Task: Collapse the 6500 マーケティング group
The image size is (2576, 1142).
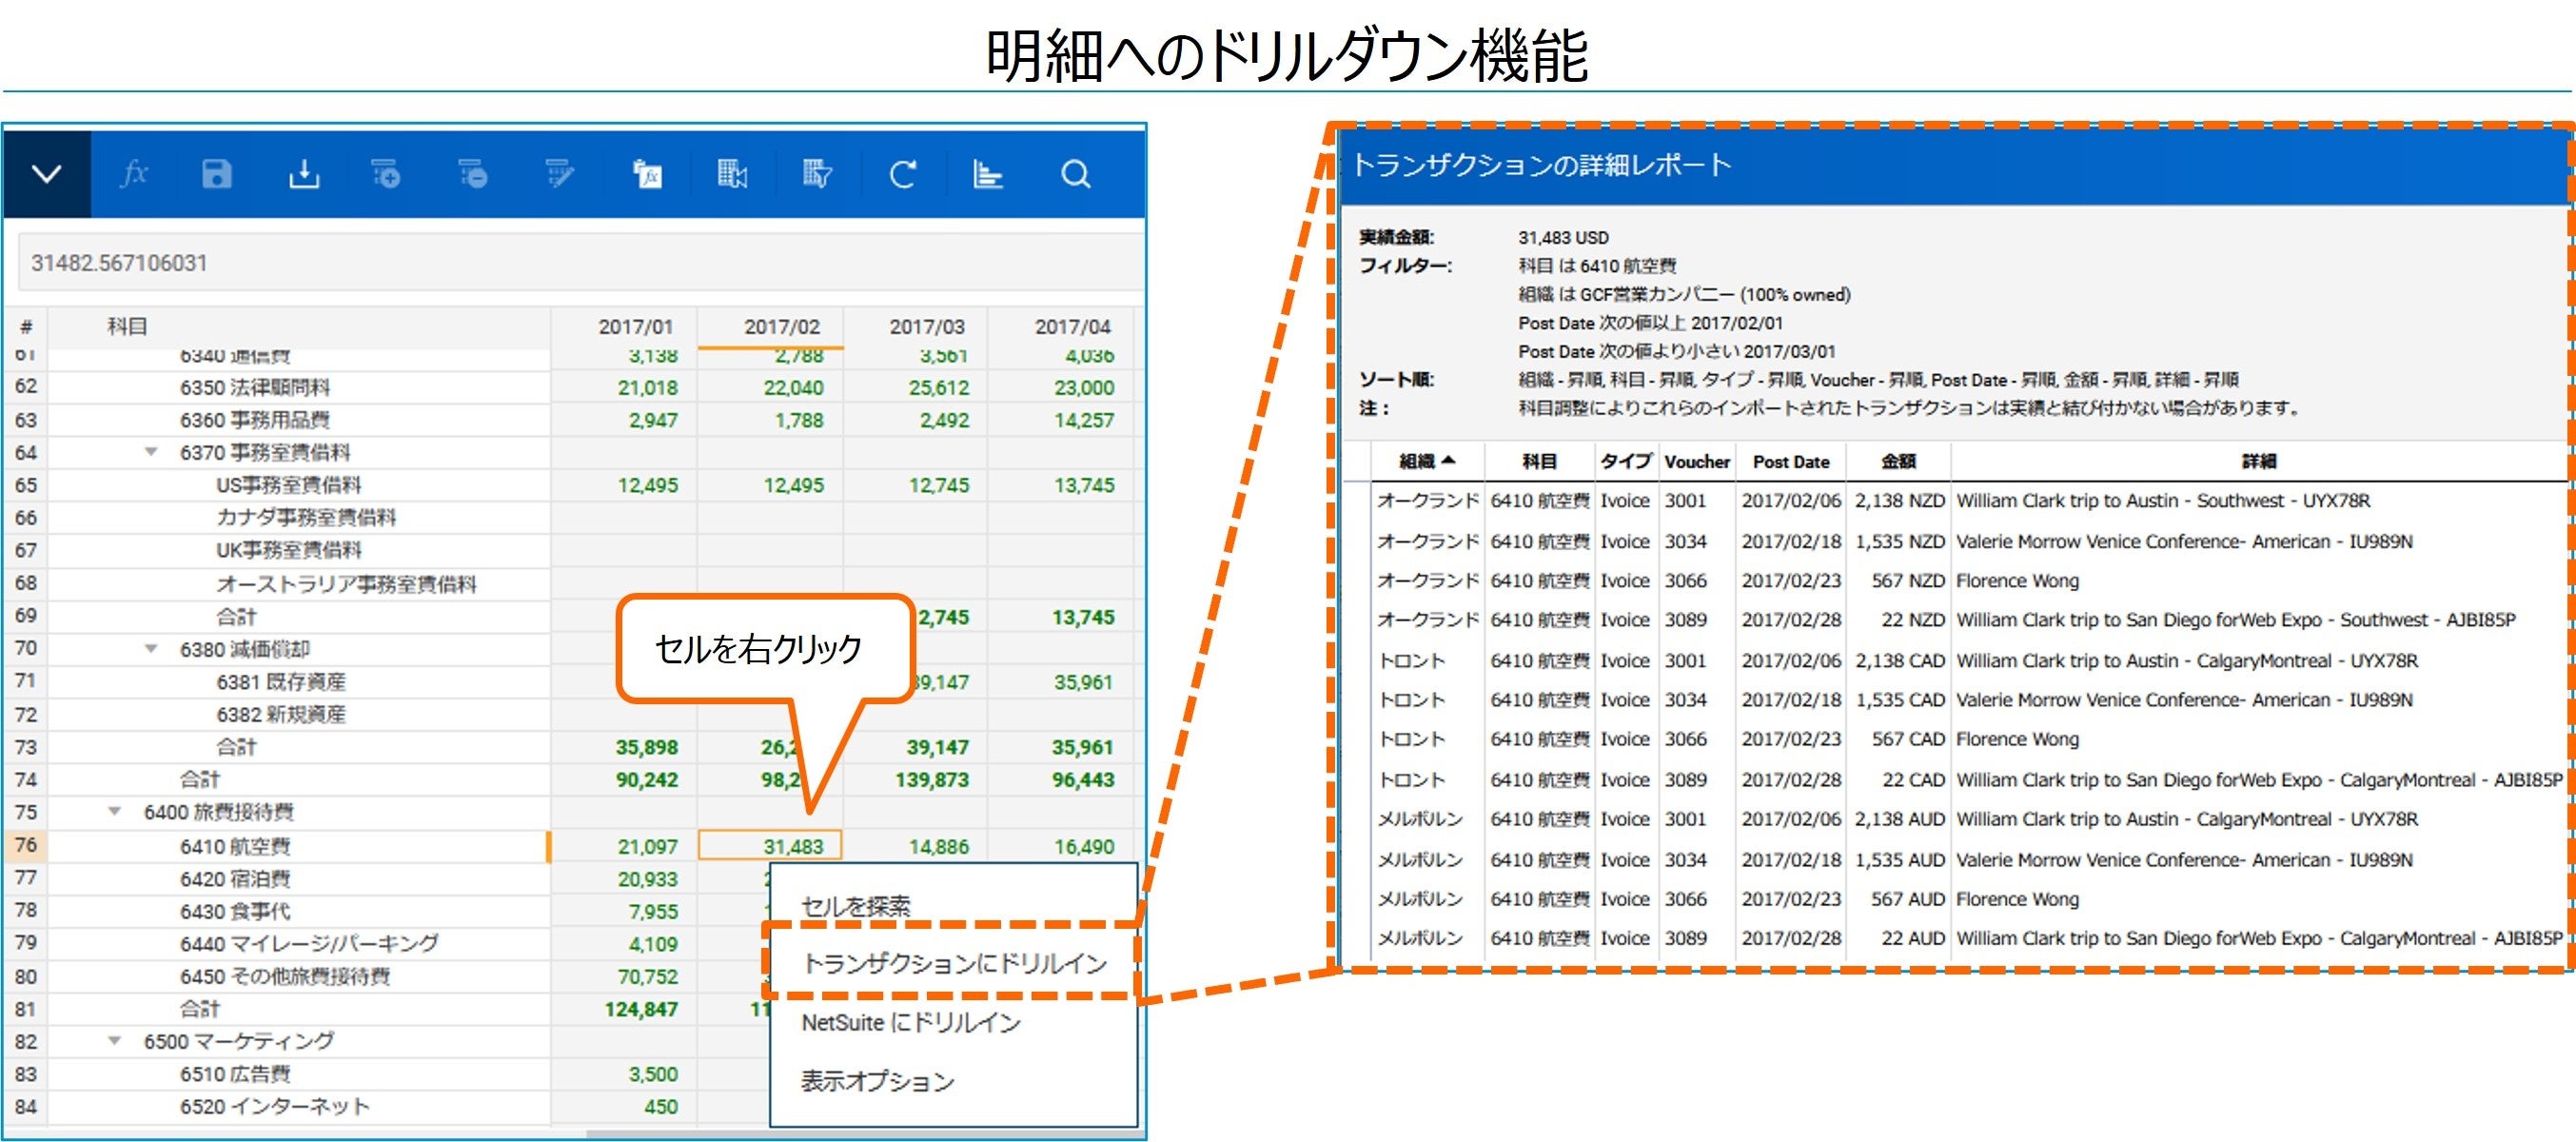Action: click(x=115, y=1041)
